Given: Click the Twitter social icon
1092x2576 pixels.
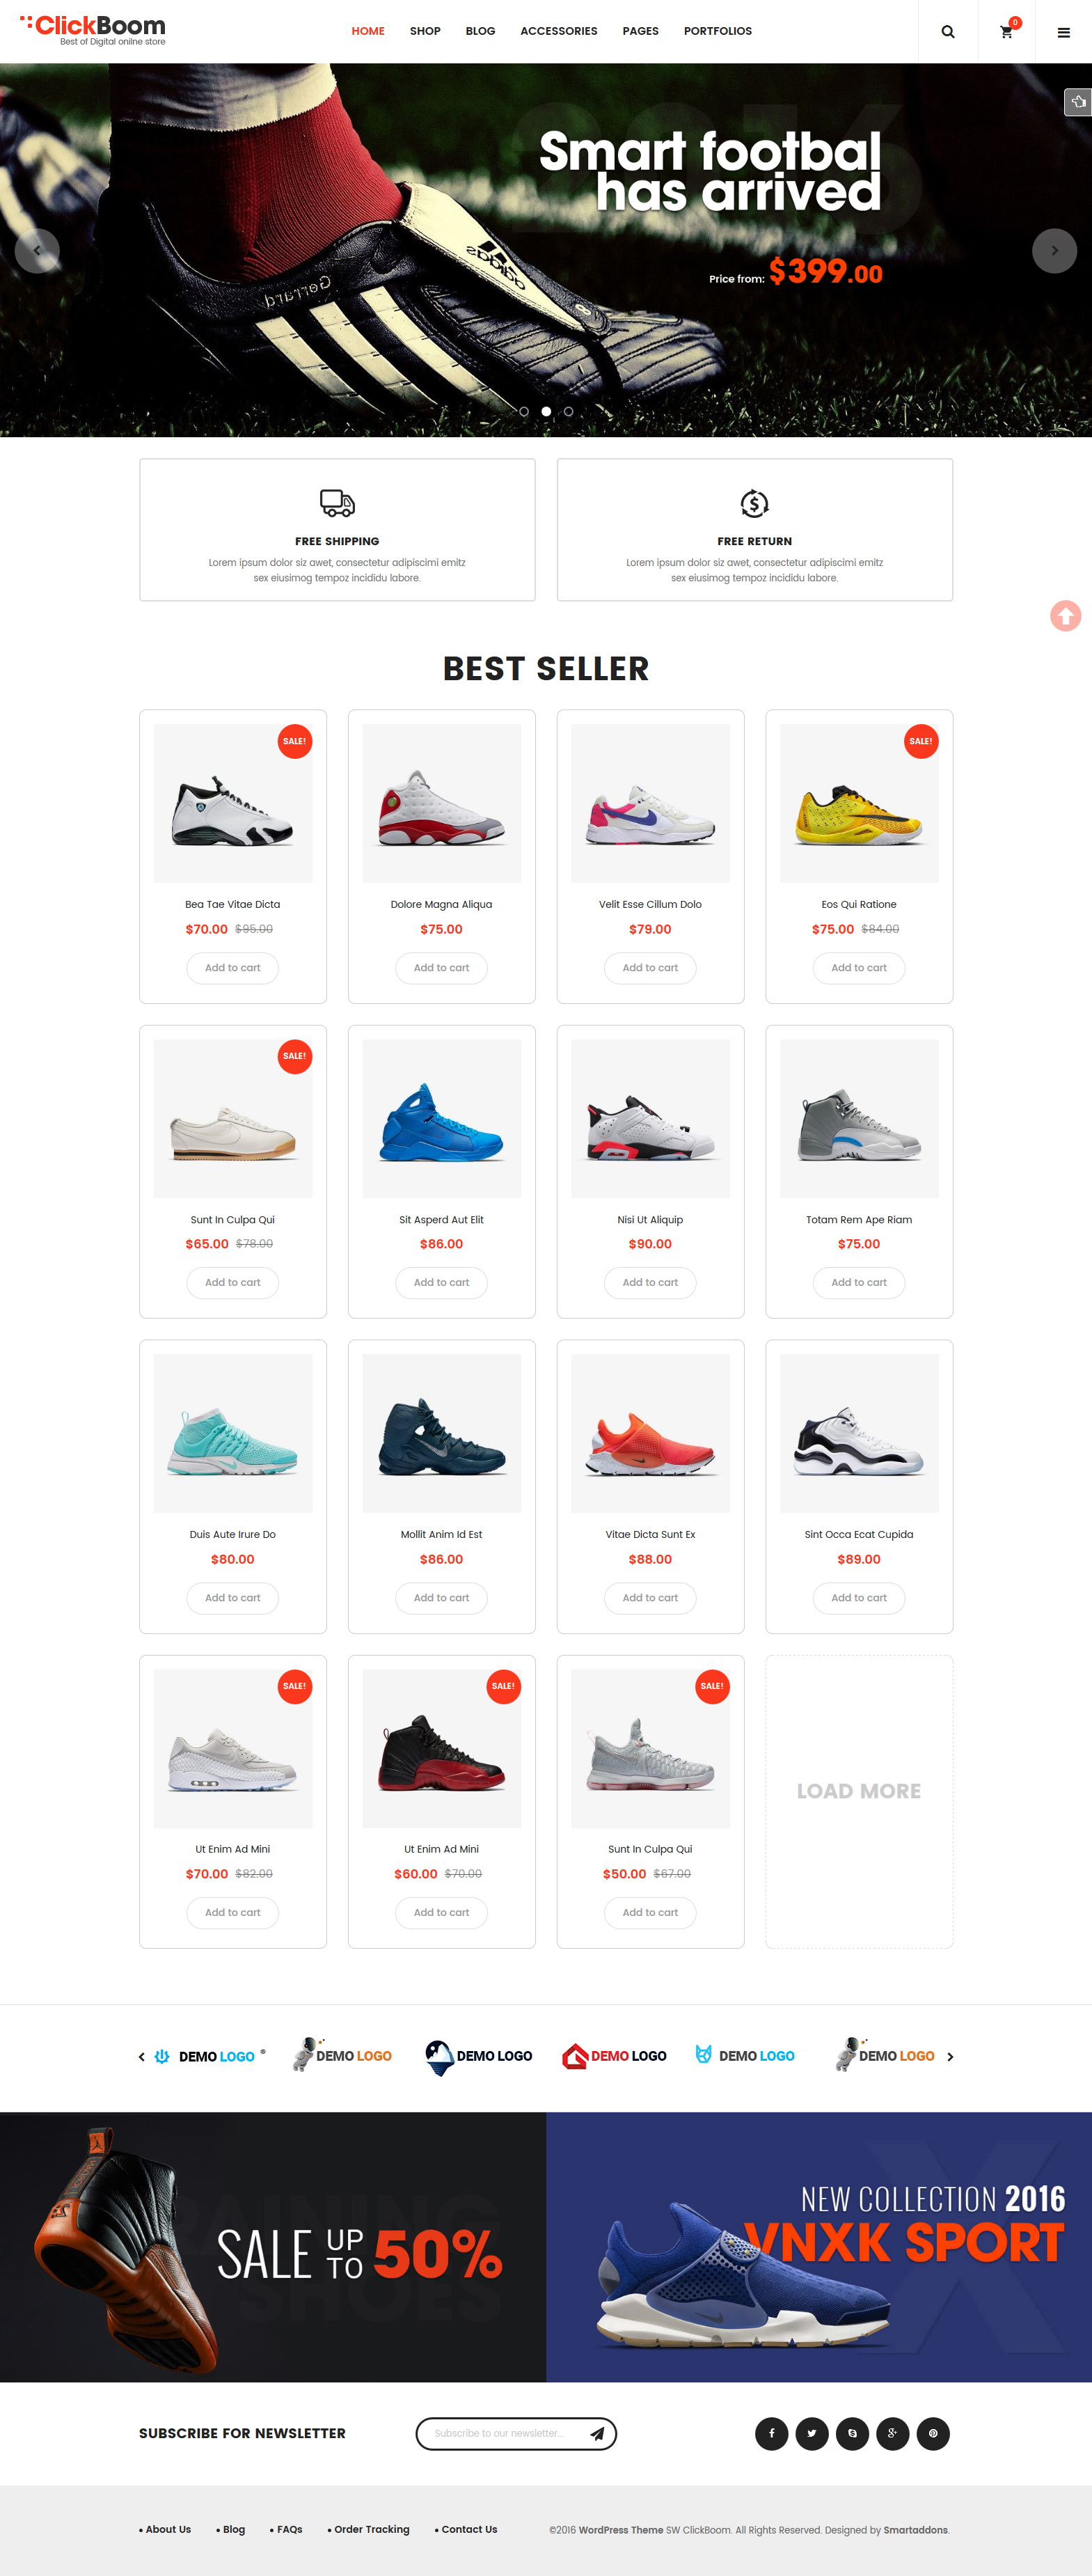Looking at the screenshot, I should click(811, 2433).
